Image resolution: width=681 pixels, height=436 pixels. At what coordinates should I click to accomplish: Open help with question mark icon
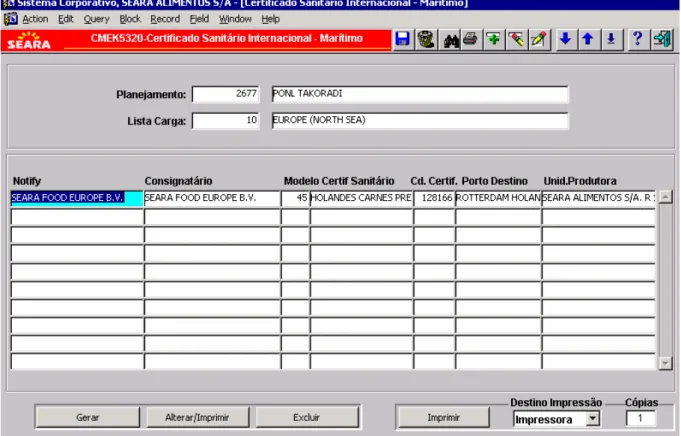click(638, 40)
